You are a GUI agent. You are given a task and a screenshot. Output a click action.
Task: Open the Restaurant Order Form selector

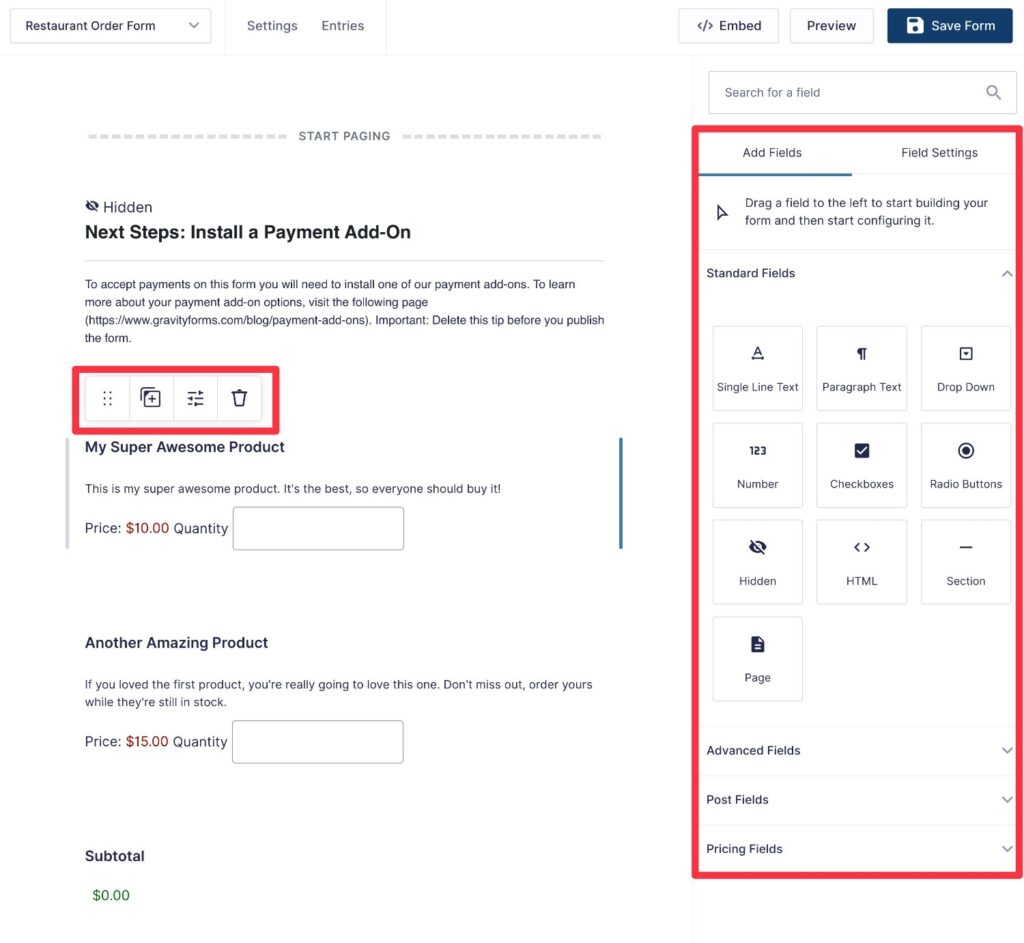110,25
